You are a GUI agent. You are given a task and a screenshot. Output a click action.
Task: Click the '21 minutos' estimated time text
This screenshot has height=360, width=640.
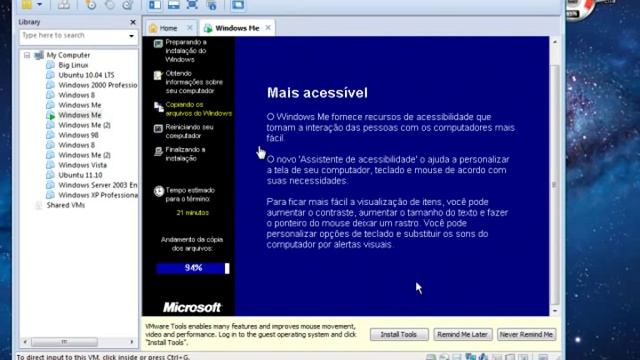tap(192, 213)
